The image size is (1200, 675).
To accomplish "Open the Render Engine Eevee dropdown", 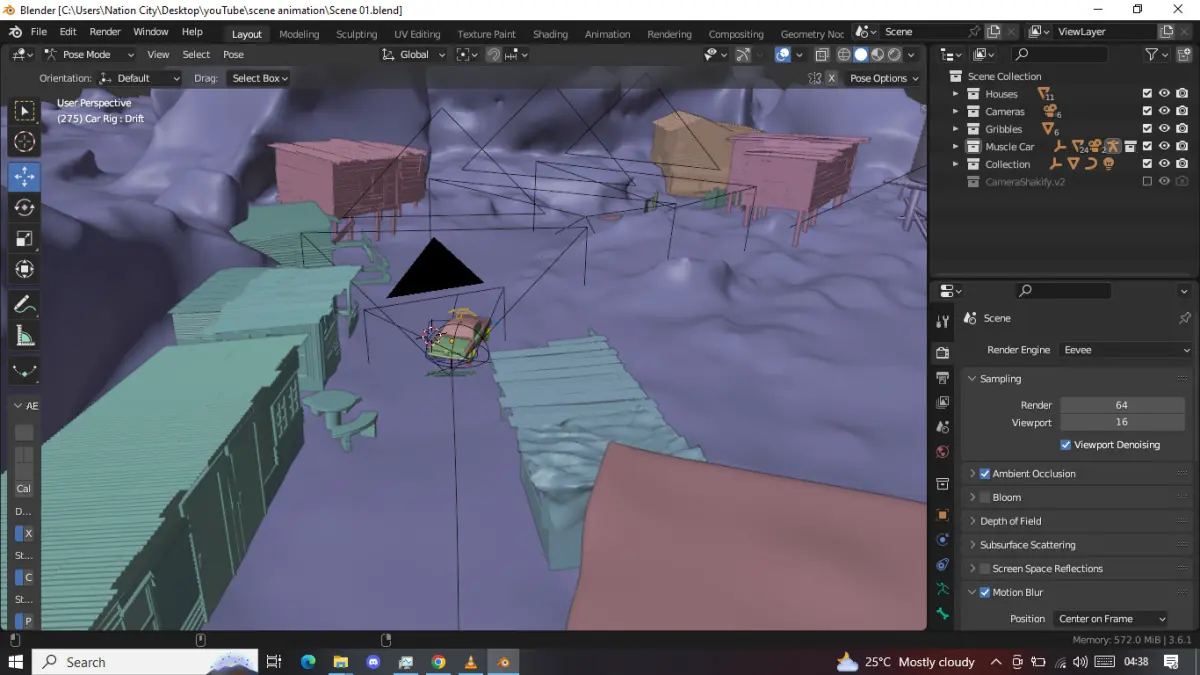I will pos(1126,350).
